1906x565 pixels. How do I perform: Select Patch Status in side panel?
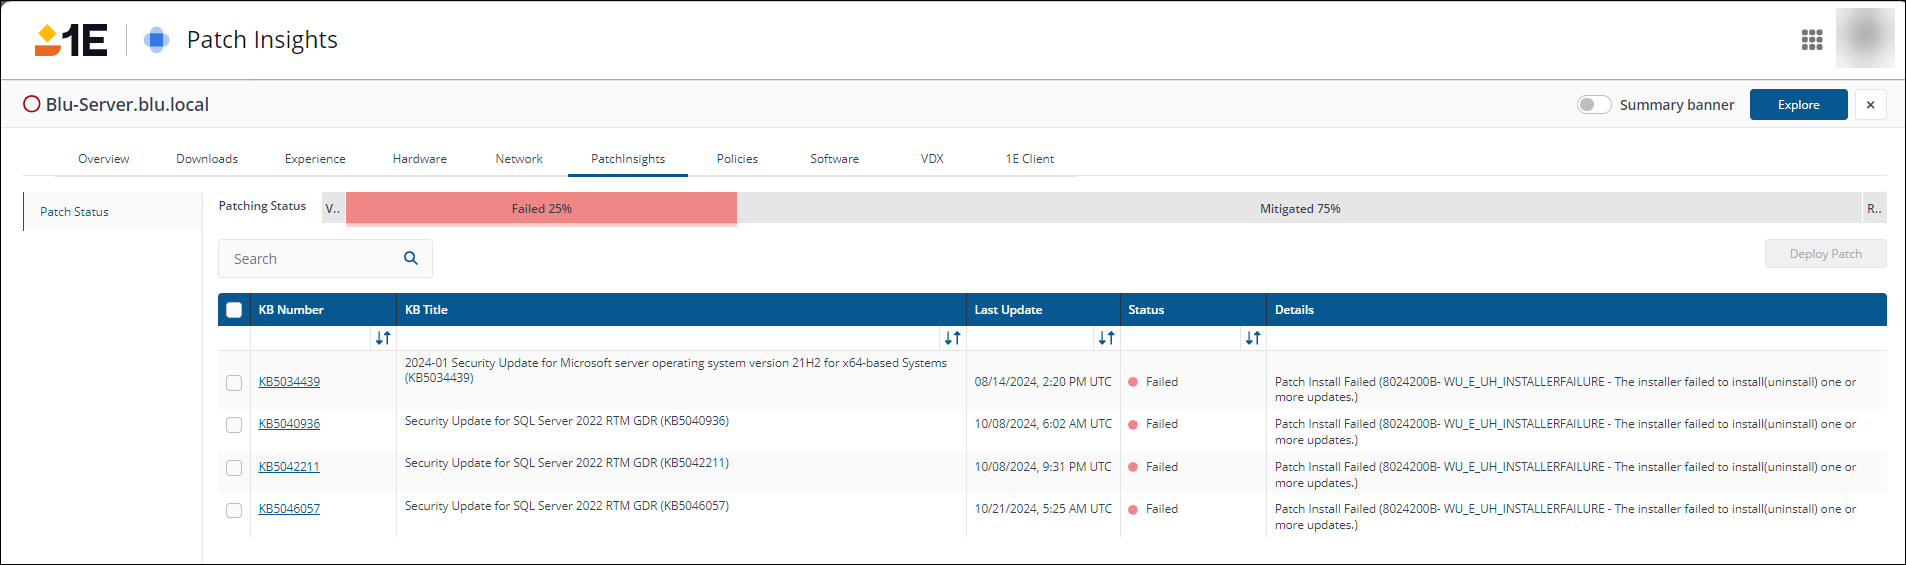(x=75, y=212)
